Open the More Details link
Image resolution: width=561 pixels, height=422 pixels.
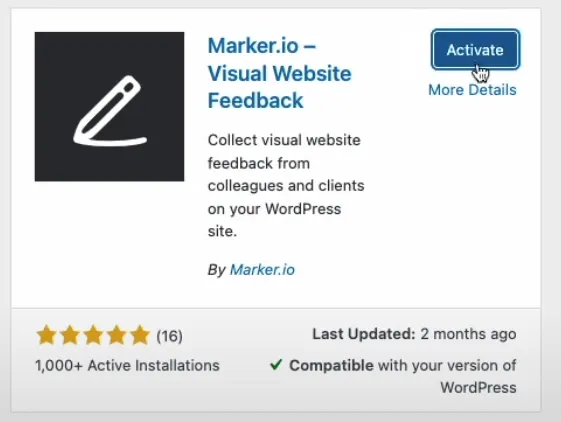[x=472, y=90]
